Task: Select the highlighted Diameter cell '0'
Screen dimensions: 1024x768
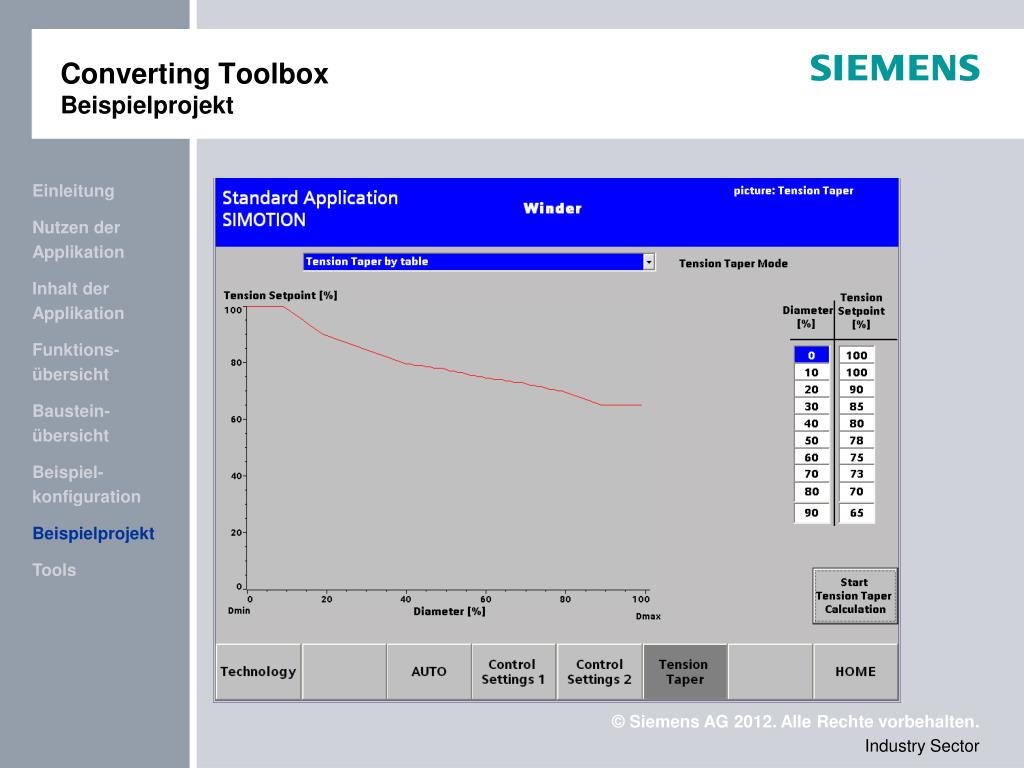Action: [811, 355]
